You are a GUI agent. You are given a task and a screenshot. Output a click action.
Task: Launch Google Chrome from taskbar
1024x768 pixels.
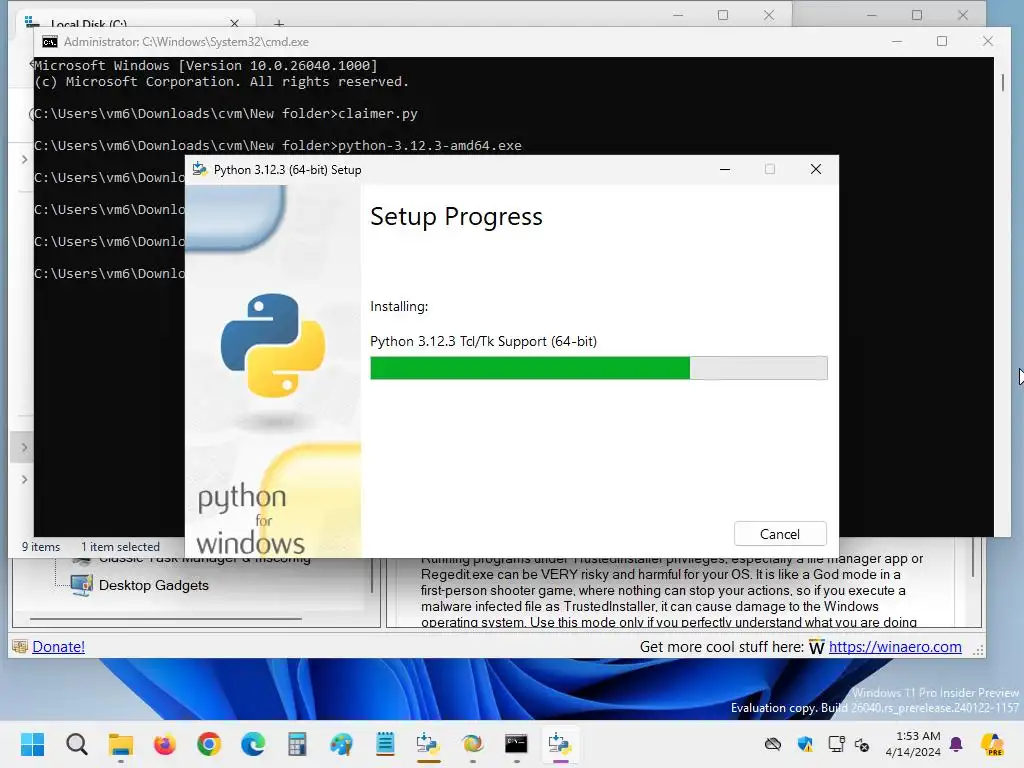tap(209, 744)
